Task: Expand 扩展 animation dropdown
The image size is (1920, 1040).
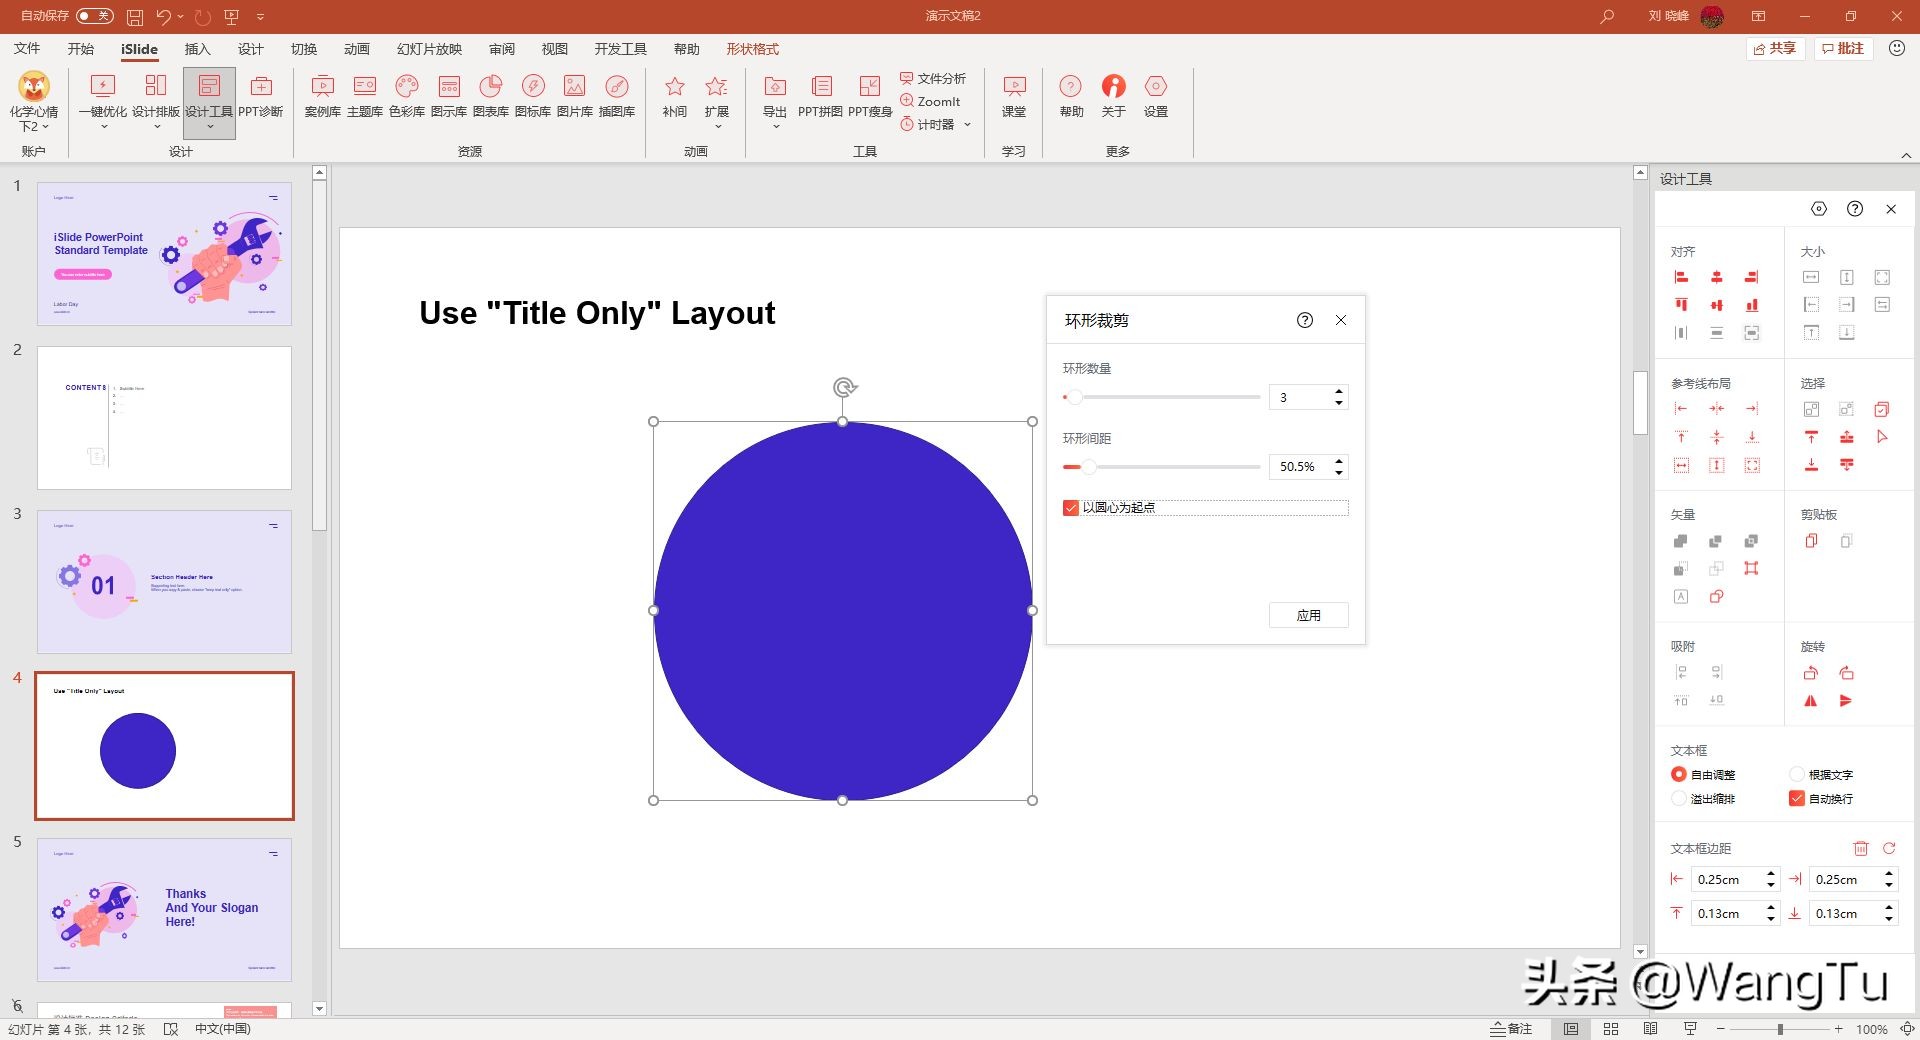Action: click(717, 127)
